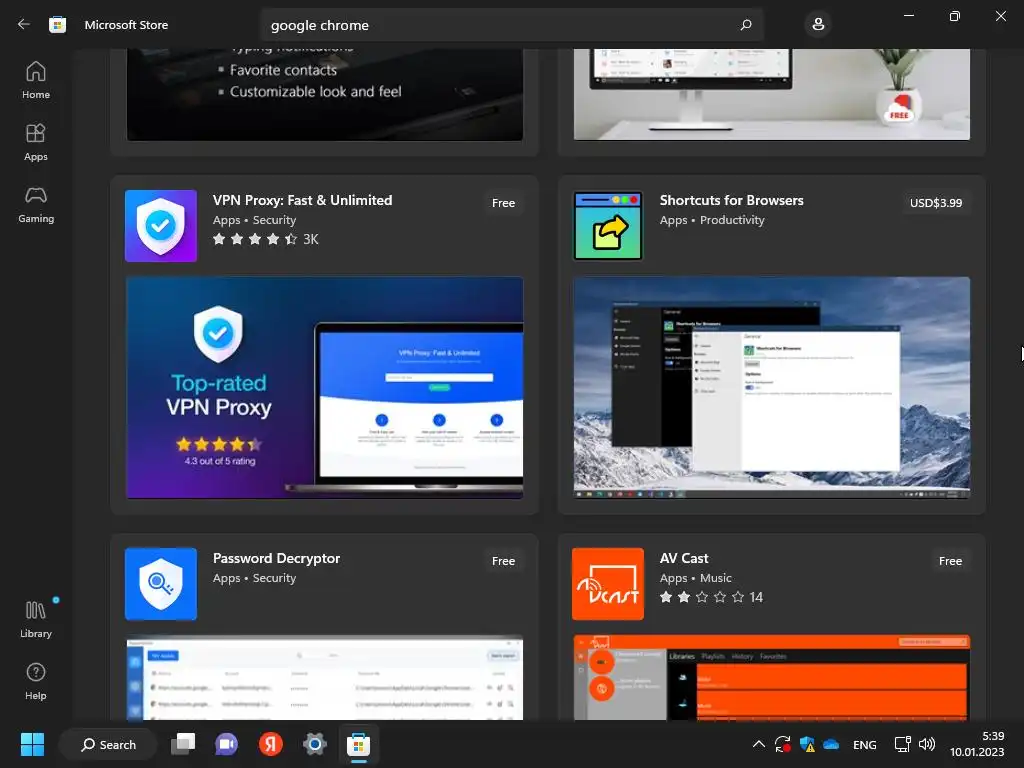Open Apps section in sidebar
This screenshot has width=1024, height=768.
[36, 142]
